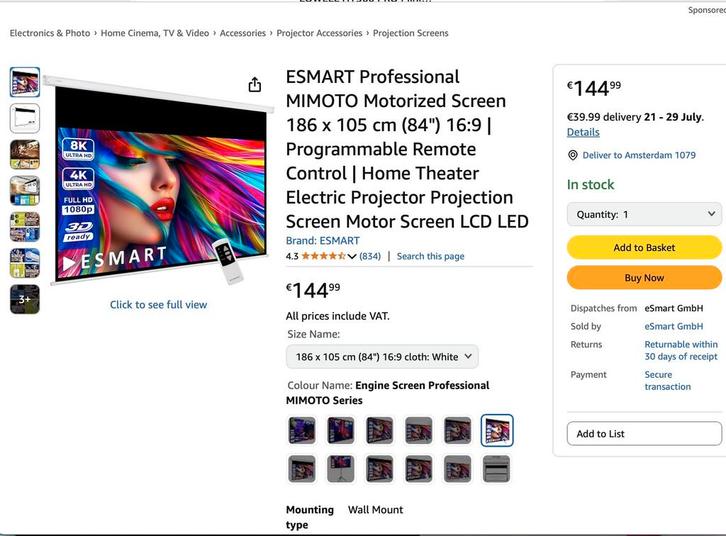Viewport: 726px width, 536px height.
Task: Open the Projector Accessories breadcrumb
Action: 319,33
